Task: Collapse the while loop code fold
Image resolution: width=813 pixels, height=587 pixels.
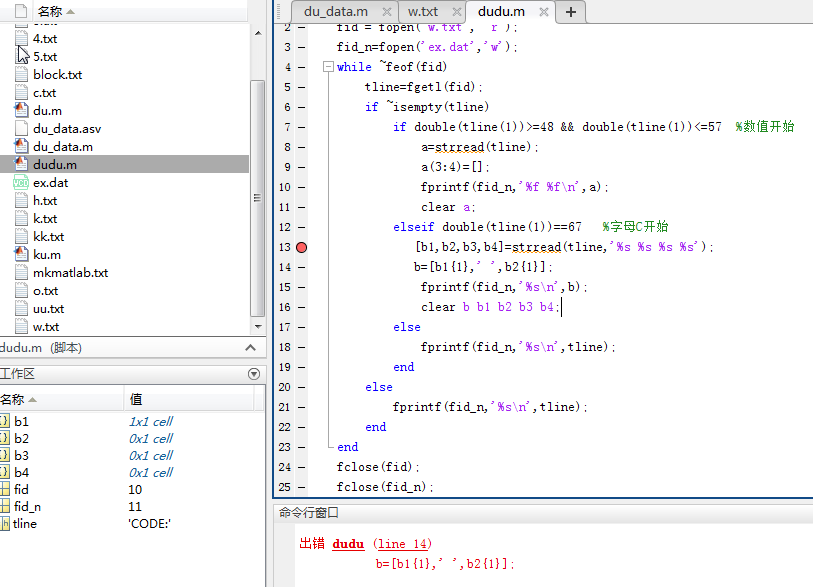Action: (x=328, y=67)
